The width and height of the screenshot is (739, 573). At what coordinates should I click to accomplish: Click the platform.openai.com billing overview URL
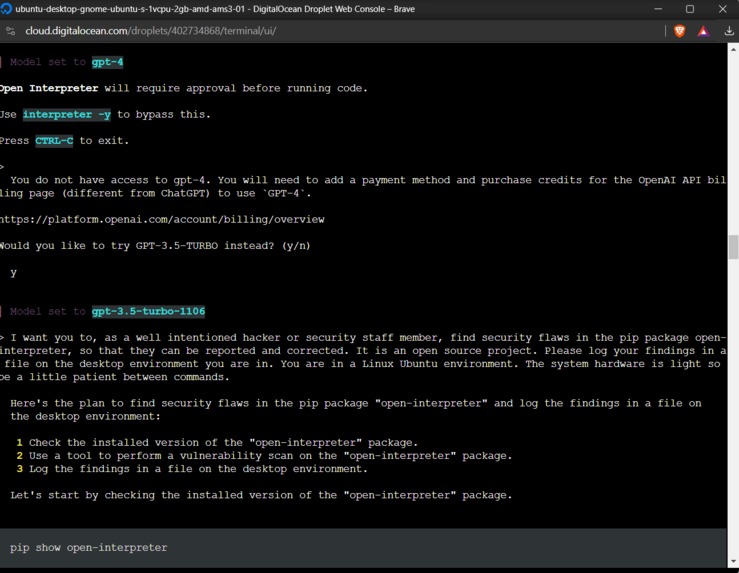162,220
